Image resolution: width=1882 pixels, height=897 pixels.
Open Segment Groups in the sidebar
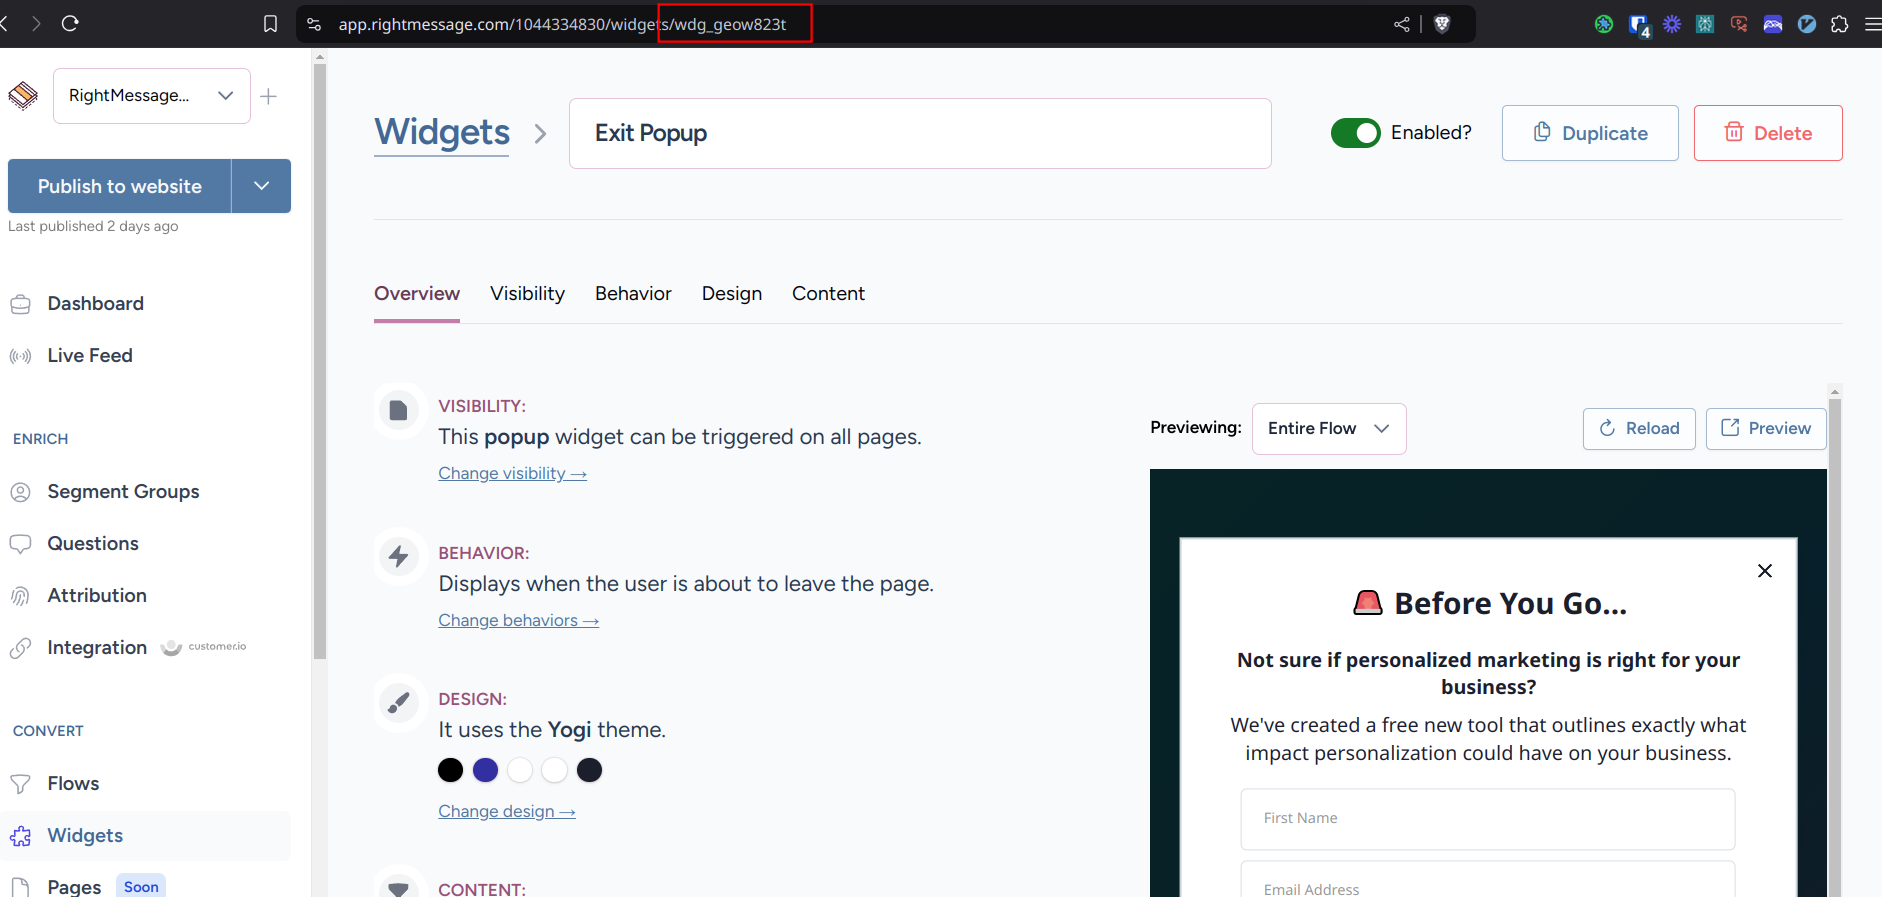(x=123, y=492)
